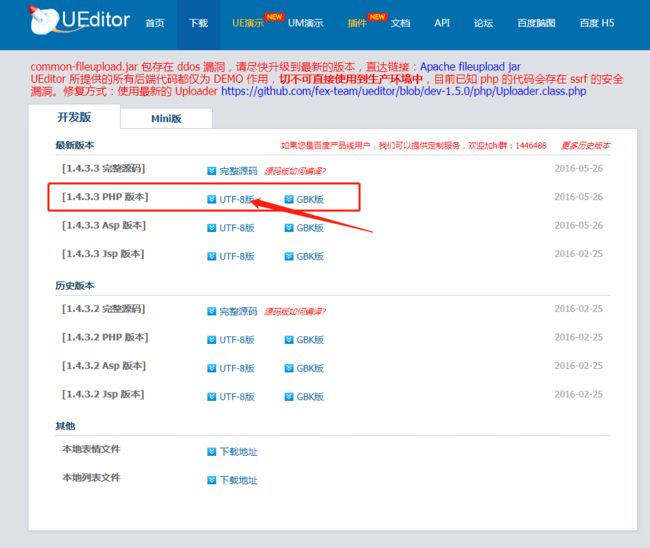Click UTF-8 download icon for 1.4.3.3 Jsp

tap(211, 257)
